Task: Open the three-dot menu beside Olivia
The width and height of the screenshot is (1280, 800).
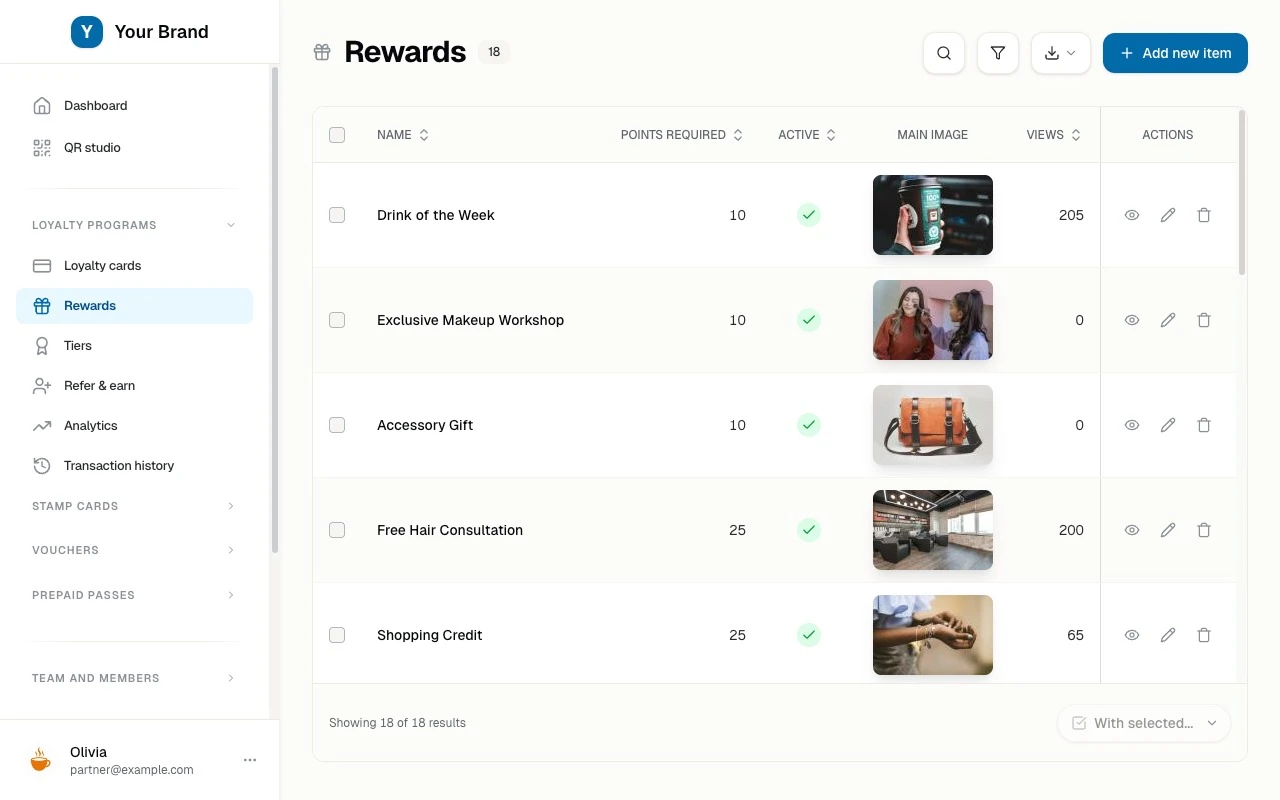Action: click(x=250, y=760)
